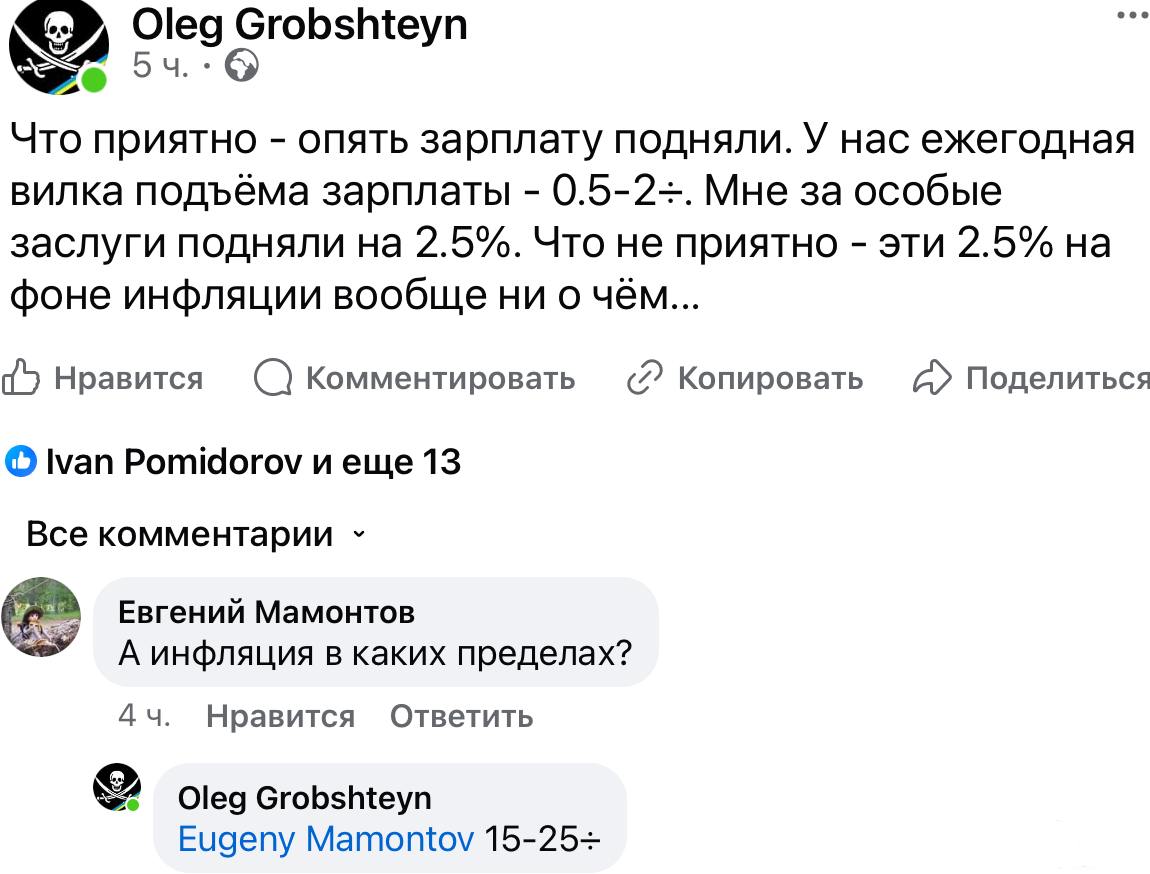Expand the Все комментарии sorting dropdown
1150x874 pixels.
[x=196, y=534]
